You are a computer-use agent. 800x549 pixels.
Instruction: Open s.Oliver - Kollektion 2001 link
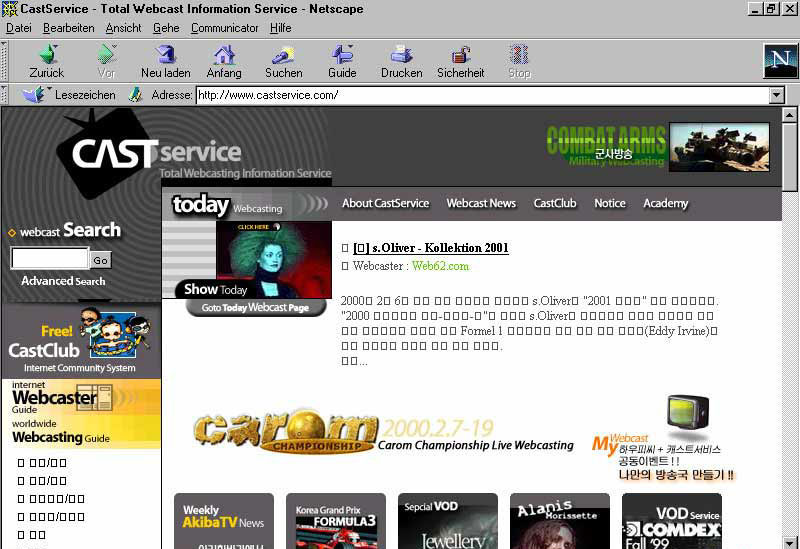pos(431,248)
